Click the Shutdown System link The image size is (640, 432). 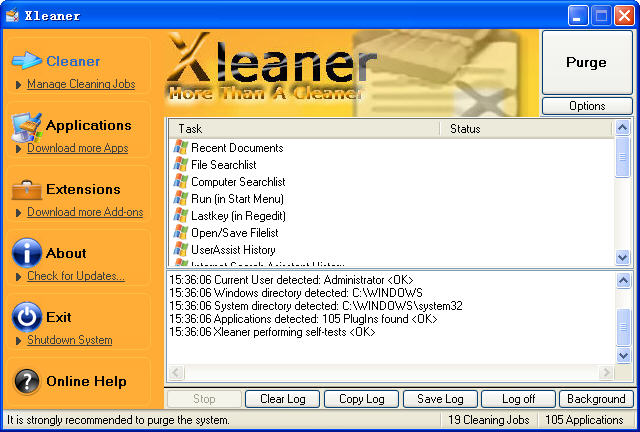pos(70,340)
